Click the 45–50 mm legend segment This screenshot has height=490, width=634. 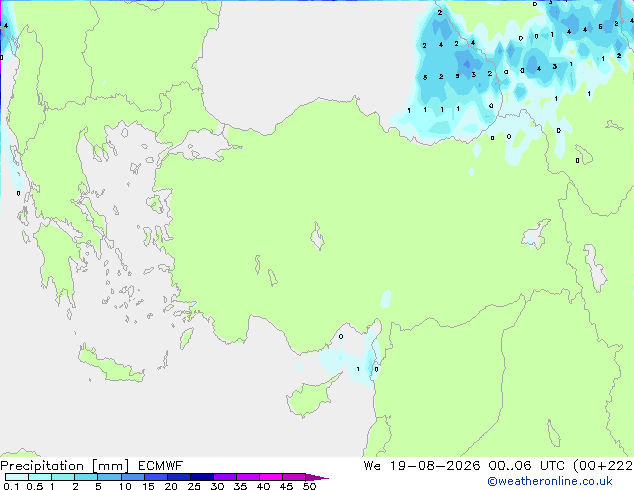coord(294,477)
